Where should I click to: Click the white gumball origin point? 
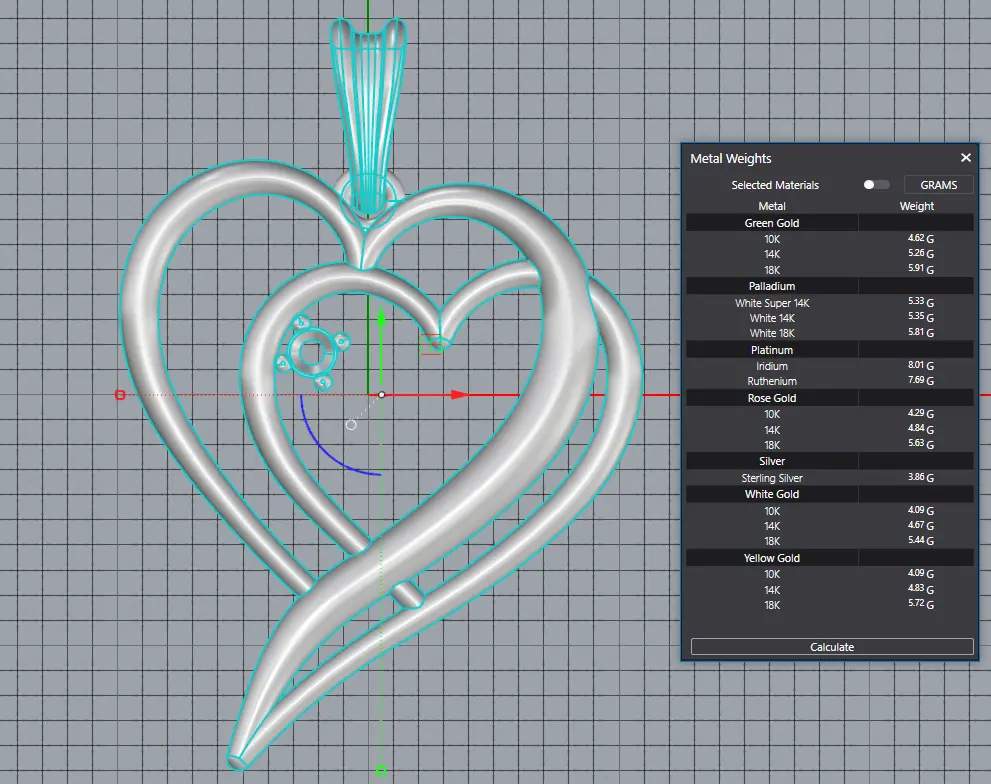[x=381, y=395]
